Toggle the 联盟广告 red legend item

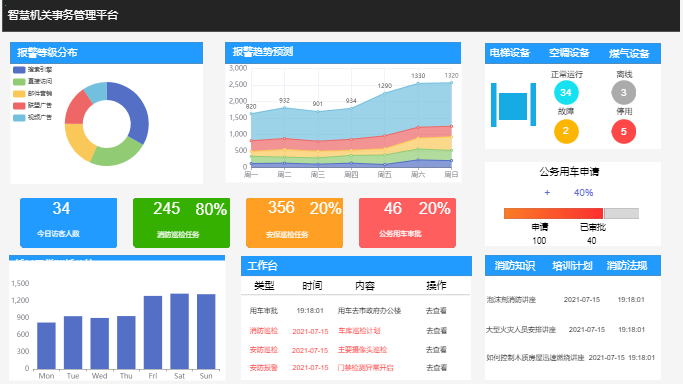point(33,105)
